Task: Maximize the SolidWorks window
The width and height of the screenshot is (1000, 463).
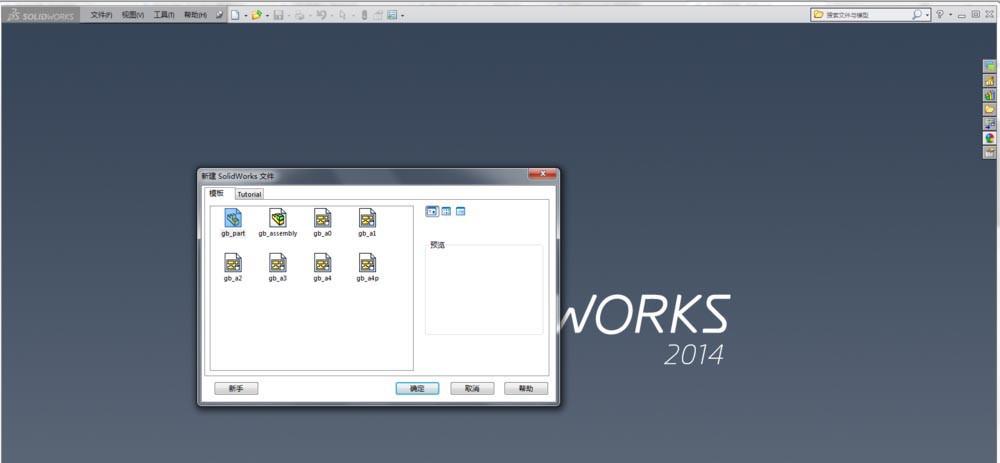Action: point(976,14)
